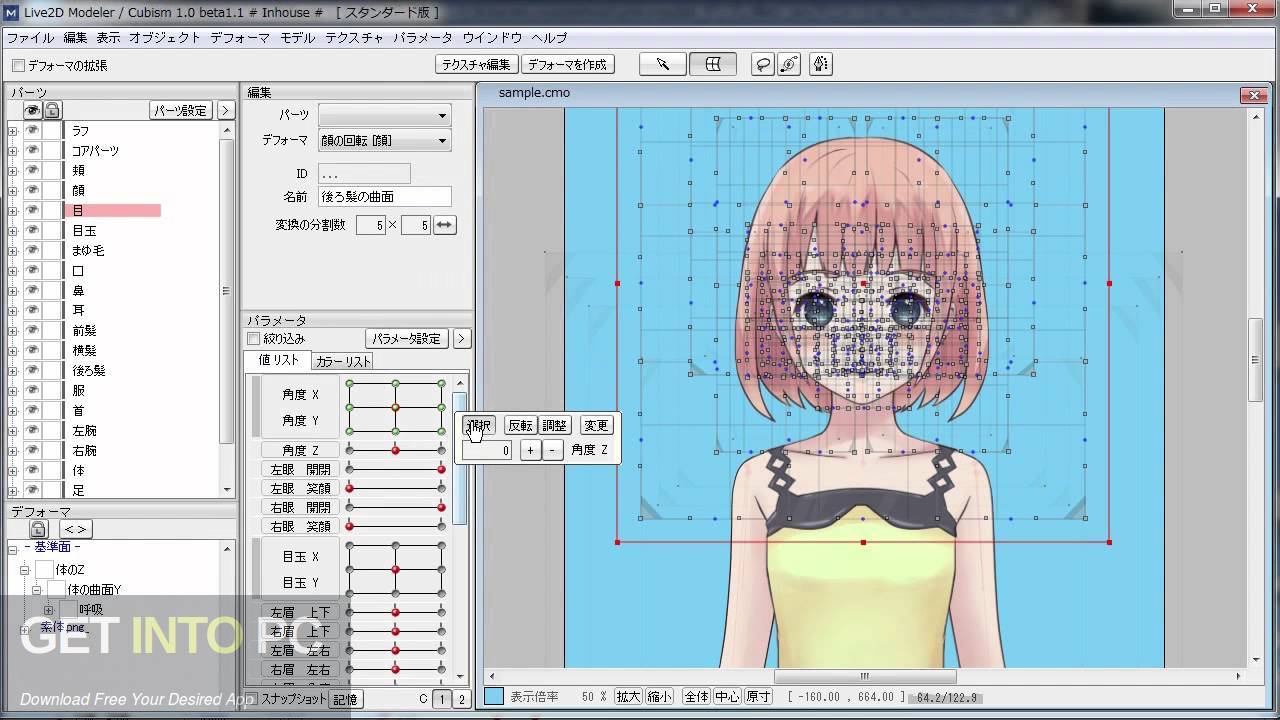Screen dimensions: 1280x720
Task: Click the 記憶 snapshot button
Action: coord(345,699)
